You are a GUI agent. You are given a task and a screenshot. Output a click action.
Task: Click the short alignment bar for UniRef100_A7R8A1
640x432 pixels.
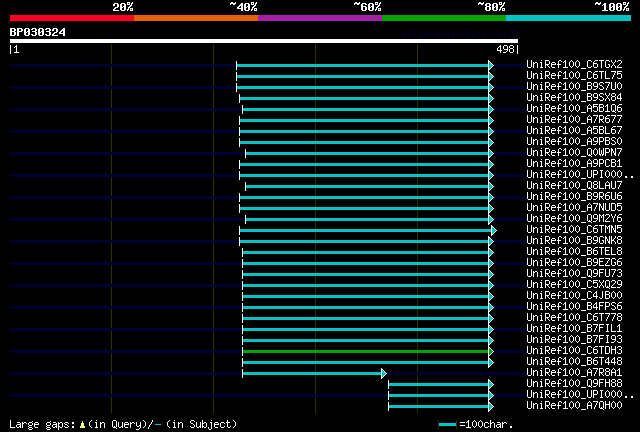click(314, 374)
